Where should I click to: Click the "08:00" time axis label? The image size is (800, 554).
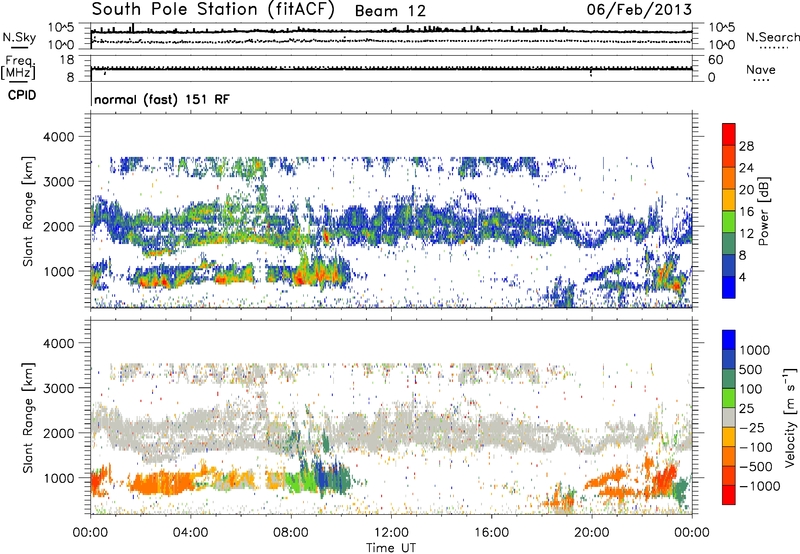(291, 533)
